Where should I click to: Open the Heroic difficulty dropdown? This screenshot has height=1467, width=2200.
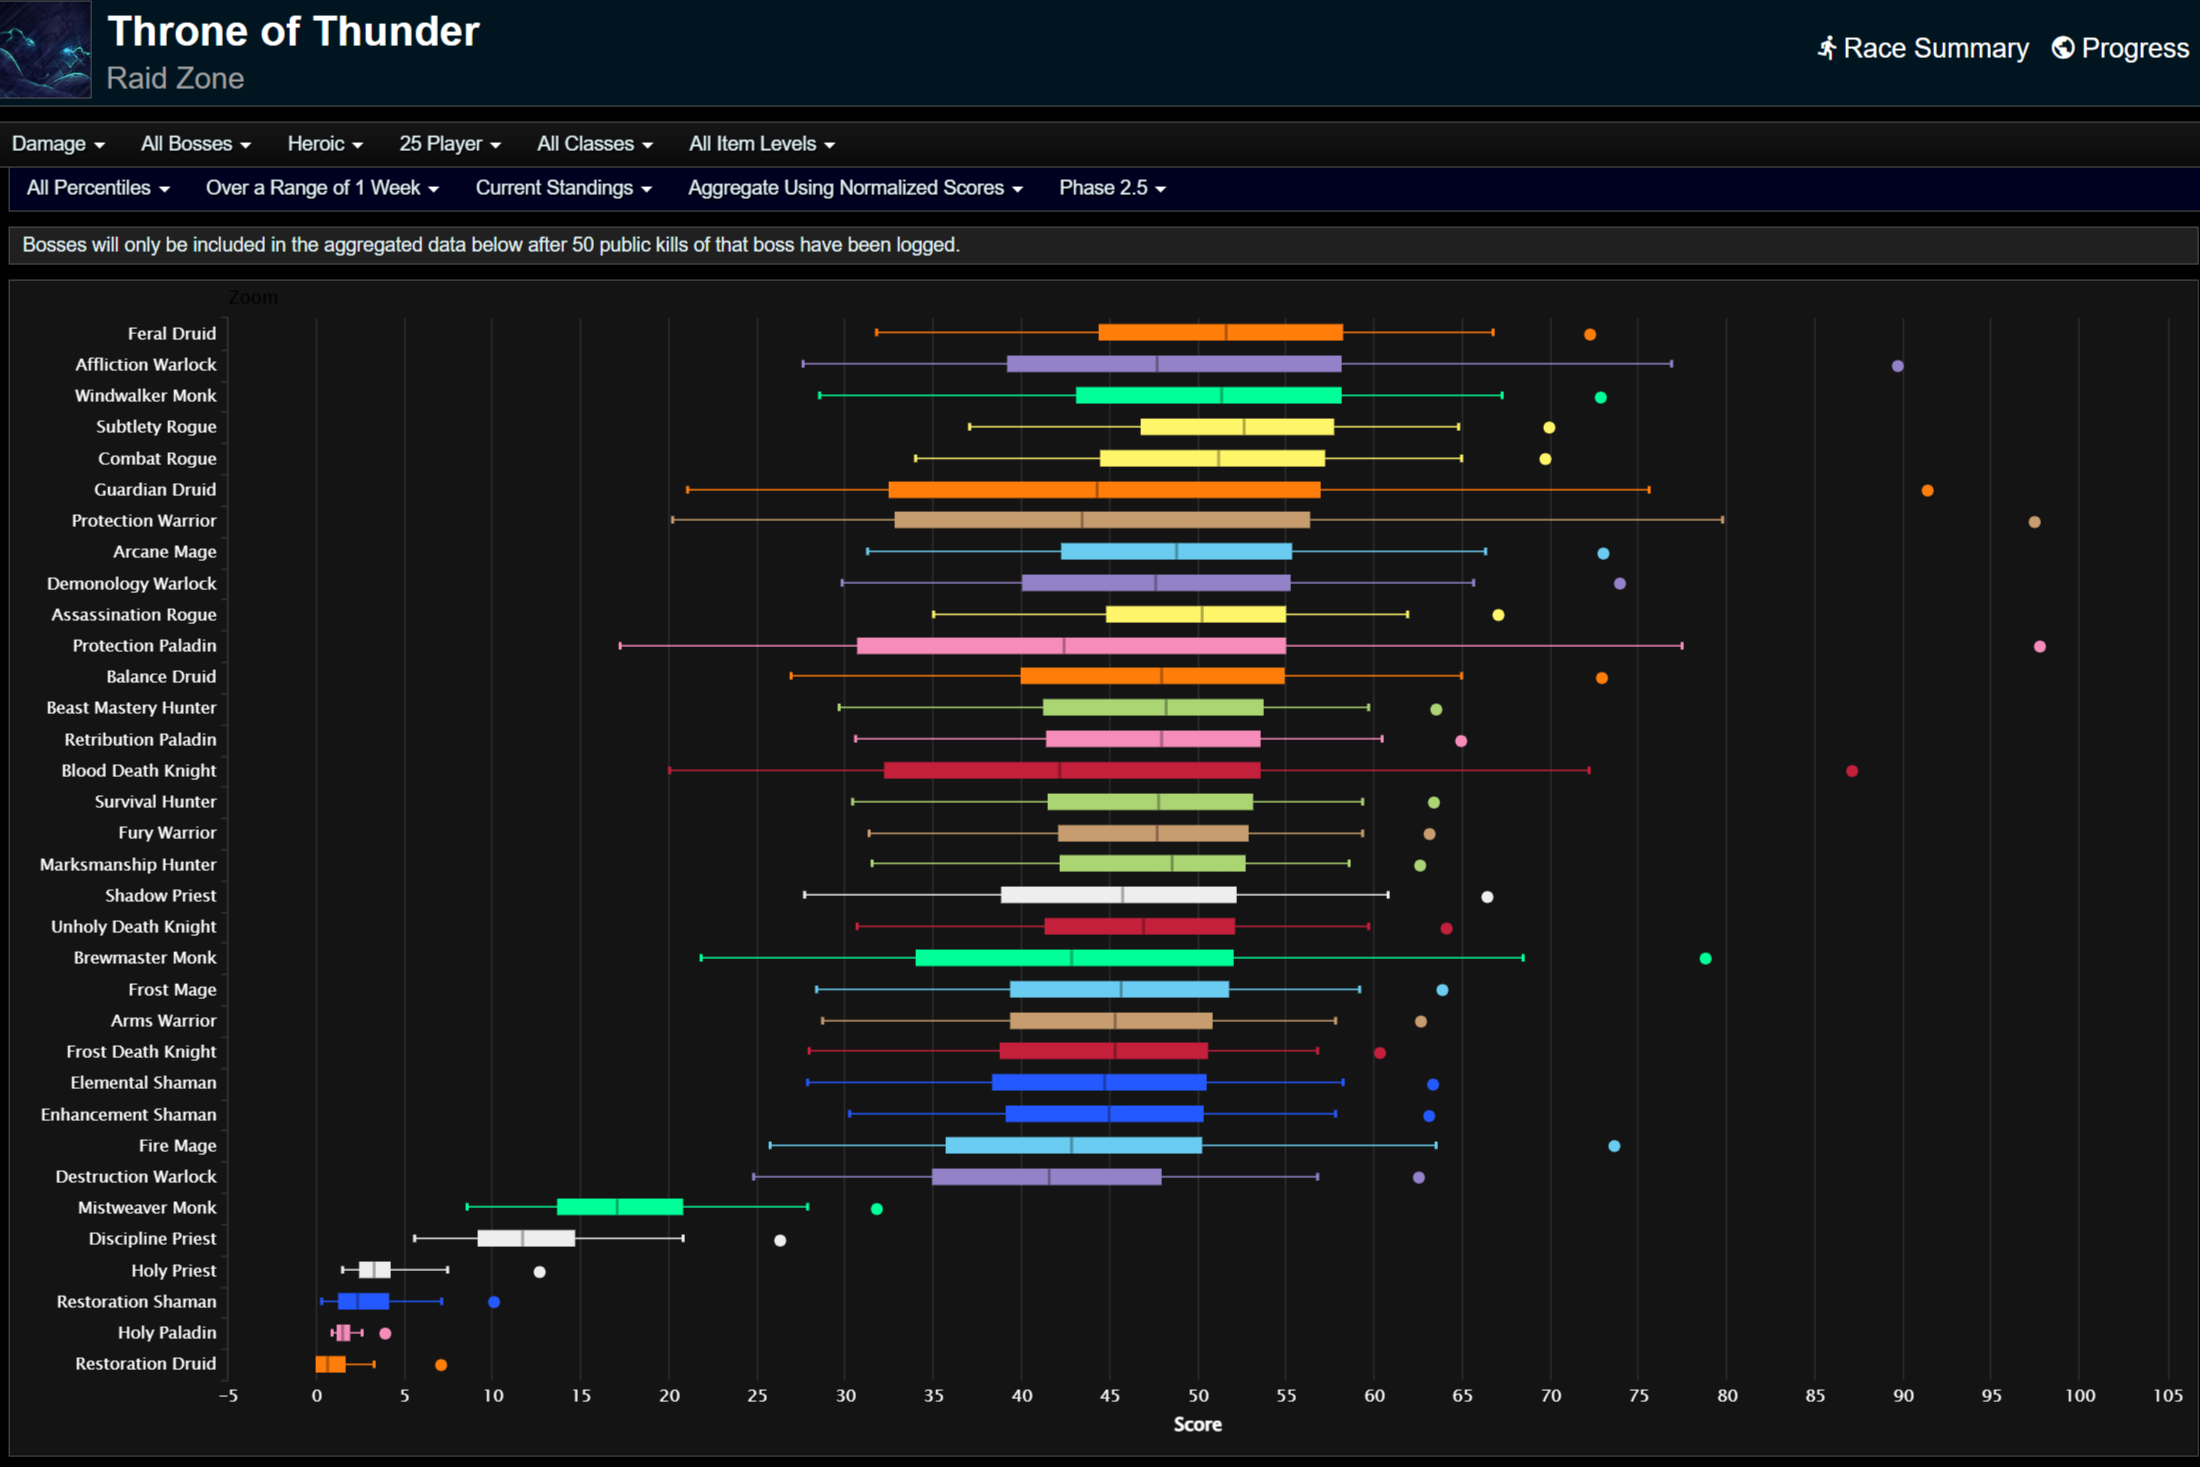pyautogui.click(x=324, y=144)
